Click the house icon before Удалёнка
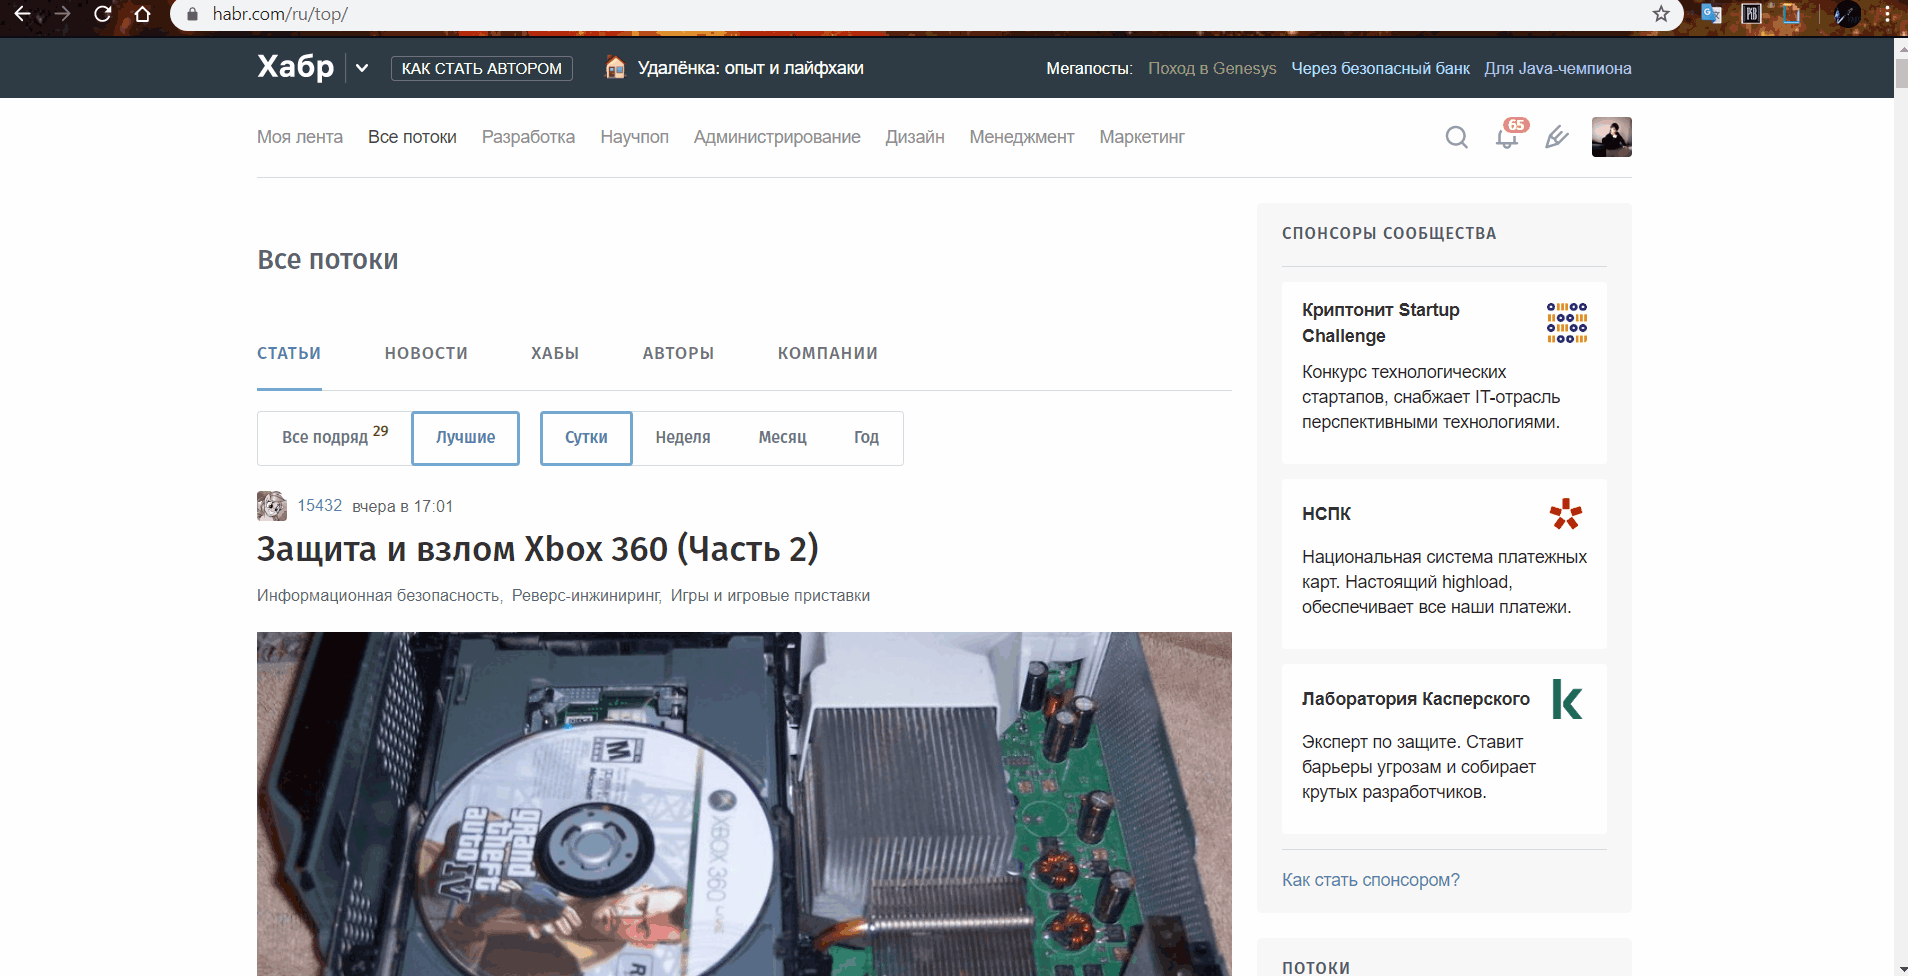Image resolution: width=1908 pixels, height=976 pixels. coord(615,67)
